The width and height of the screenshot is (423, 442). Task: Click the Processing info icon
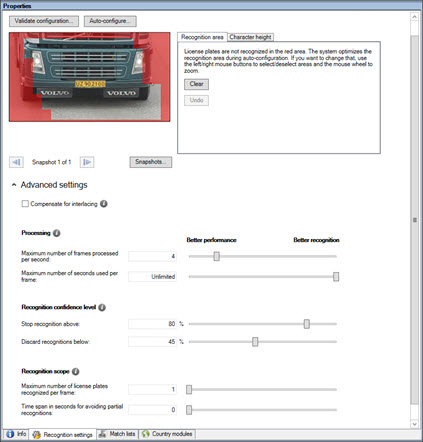pyautogui.click(x=57, y=233)
